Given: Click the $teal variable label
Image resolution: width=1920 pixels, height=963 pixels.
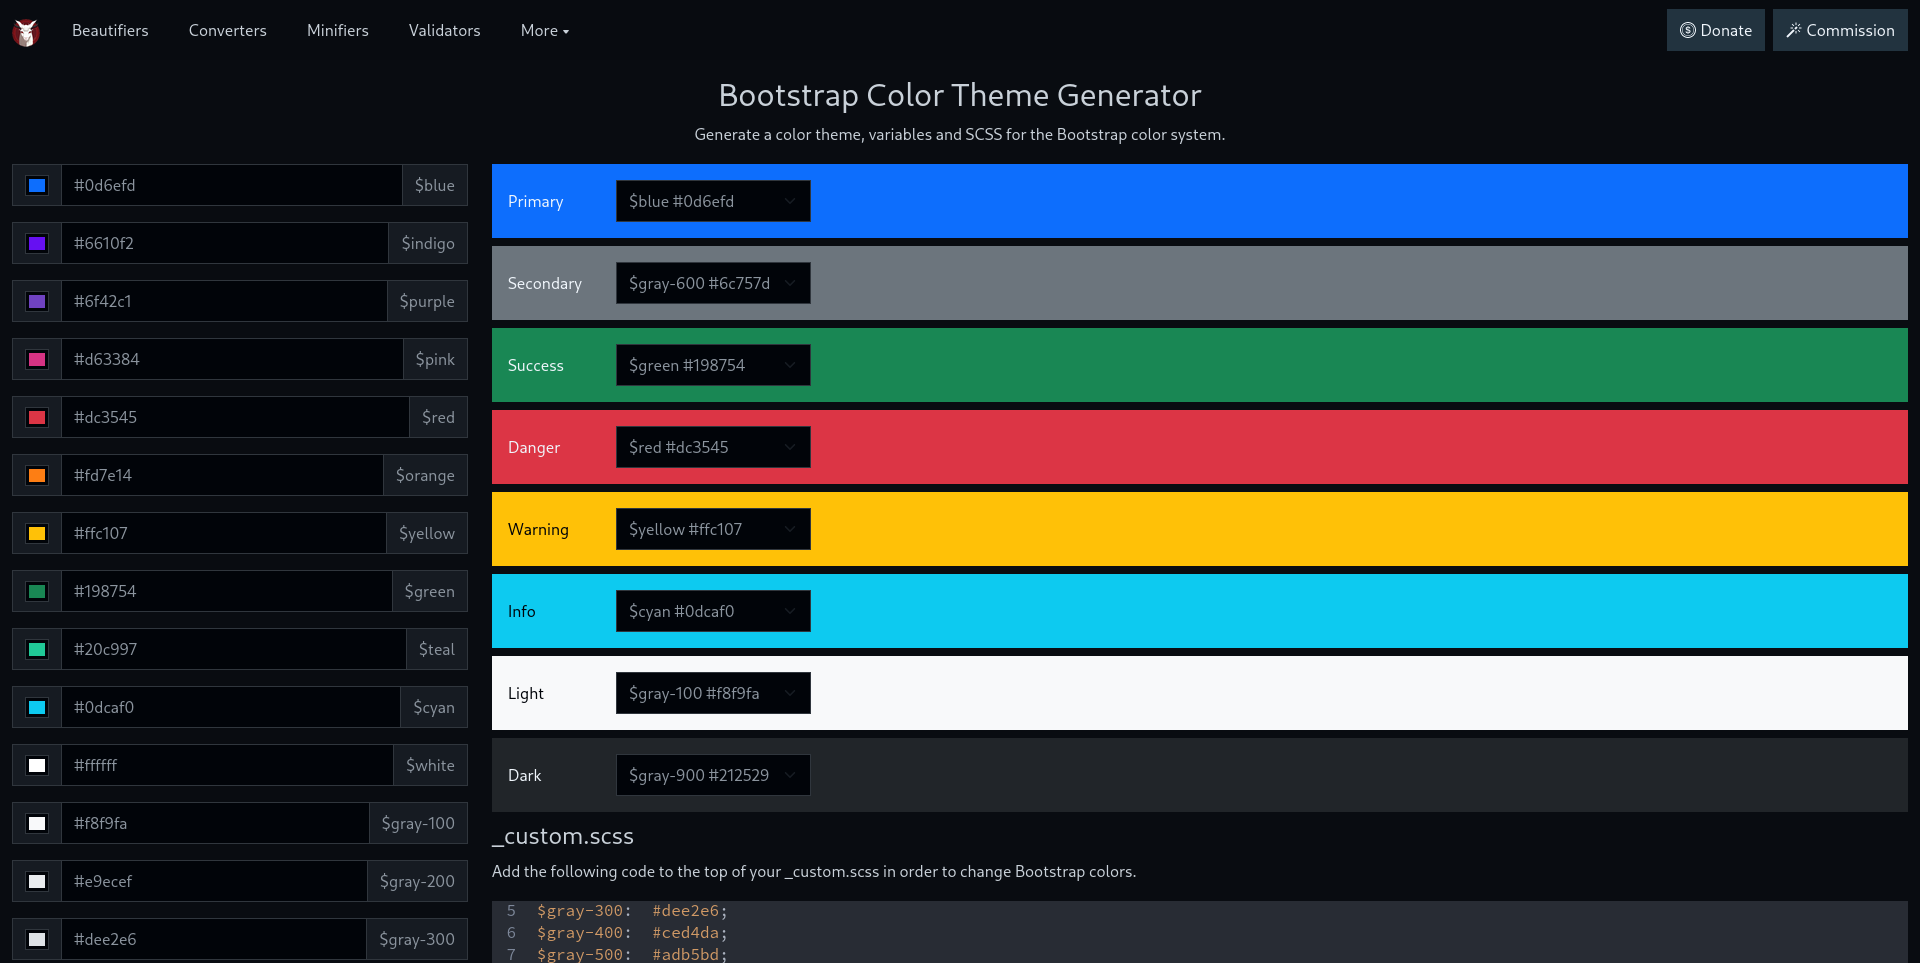Looking at the screenshot, I should (x=437, y=649).
